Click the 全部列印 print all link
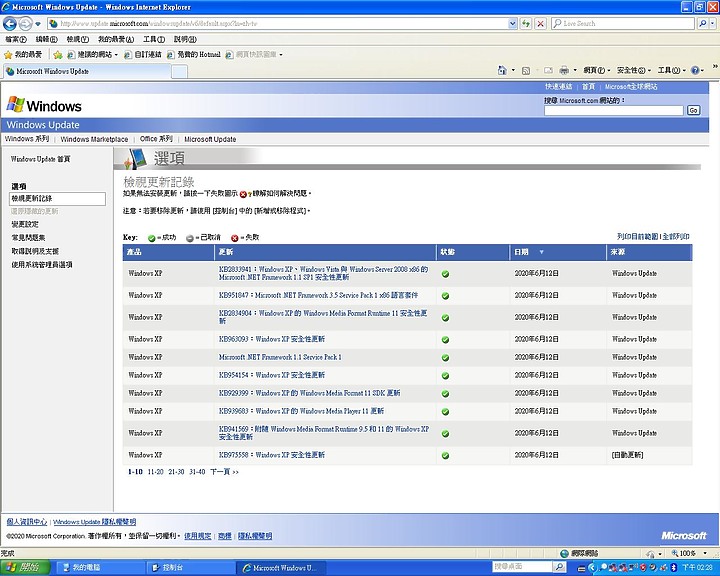This screenshot has width=720, height=576. [676, 237]
